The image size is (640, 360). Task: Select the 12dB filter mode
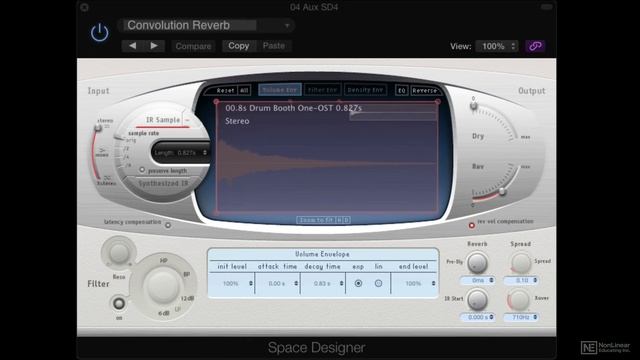coord(187,299)
